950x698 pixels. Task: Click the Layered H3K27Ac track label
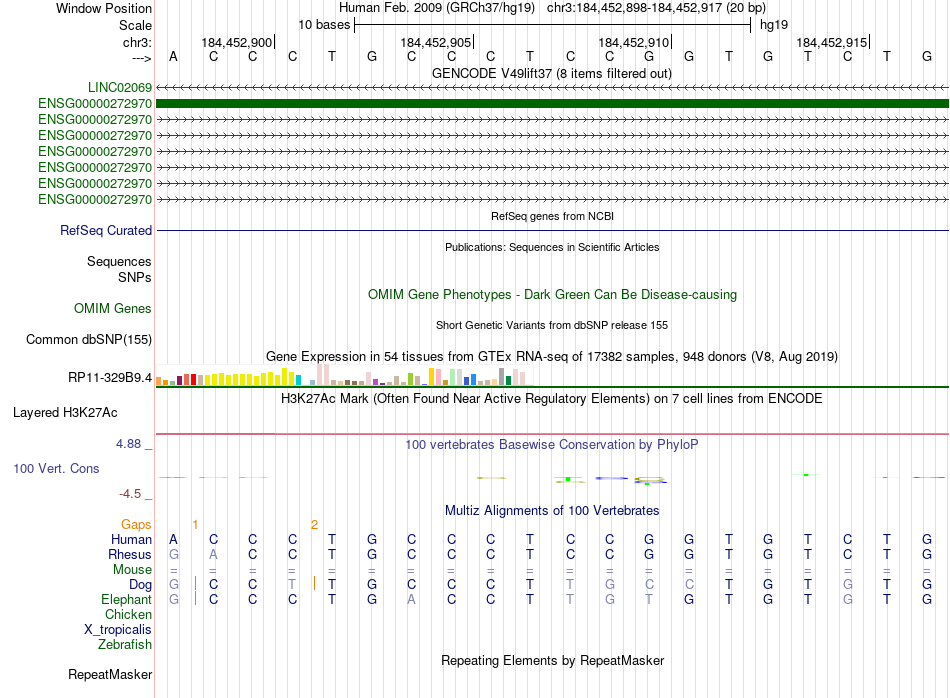(65, 413)
